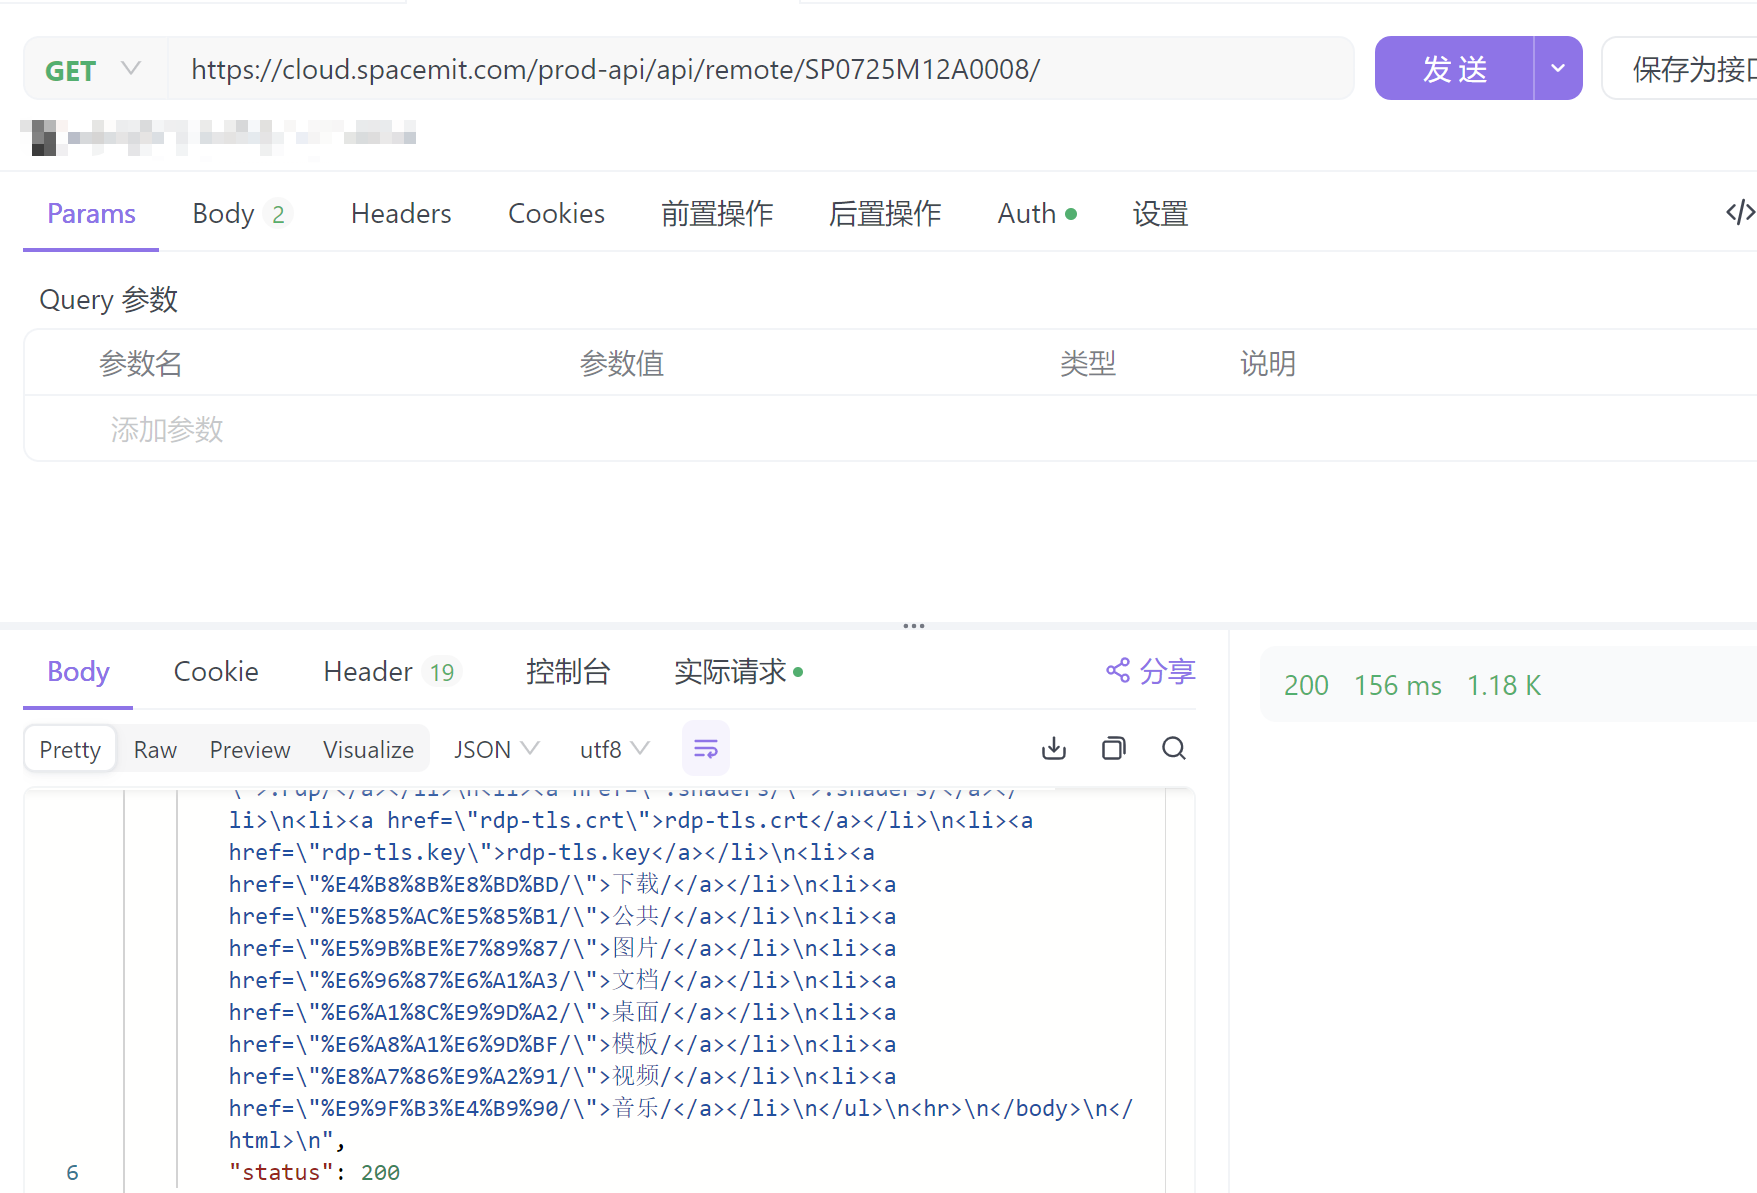
Task: Click the 说明 column header
Action: coord(1268,364)
